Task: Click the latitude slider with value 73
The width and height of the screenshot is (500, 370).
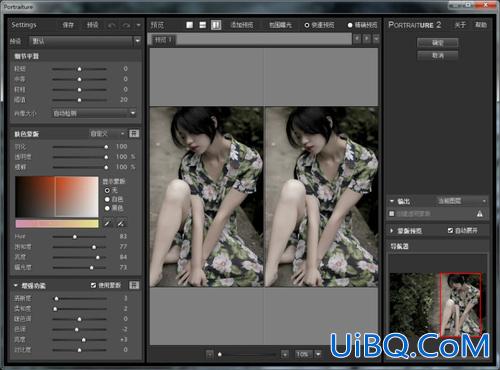Action: click(x=79, y=267)
